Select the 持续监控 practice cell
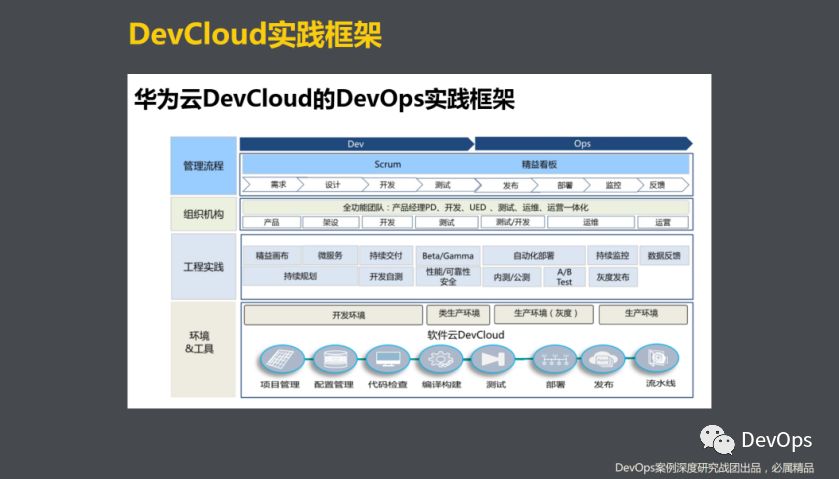Viewport: 839px width, 479px height. (x=612, y=255)
